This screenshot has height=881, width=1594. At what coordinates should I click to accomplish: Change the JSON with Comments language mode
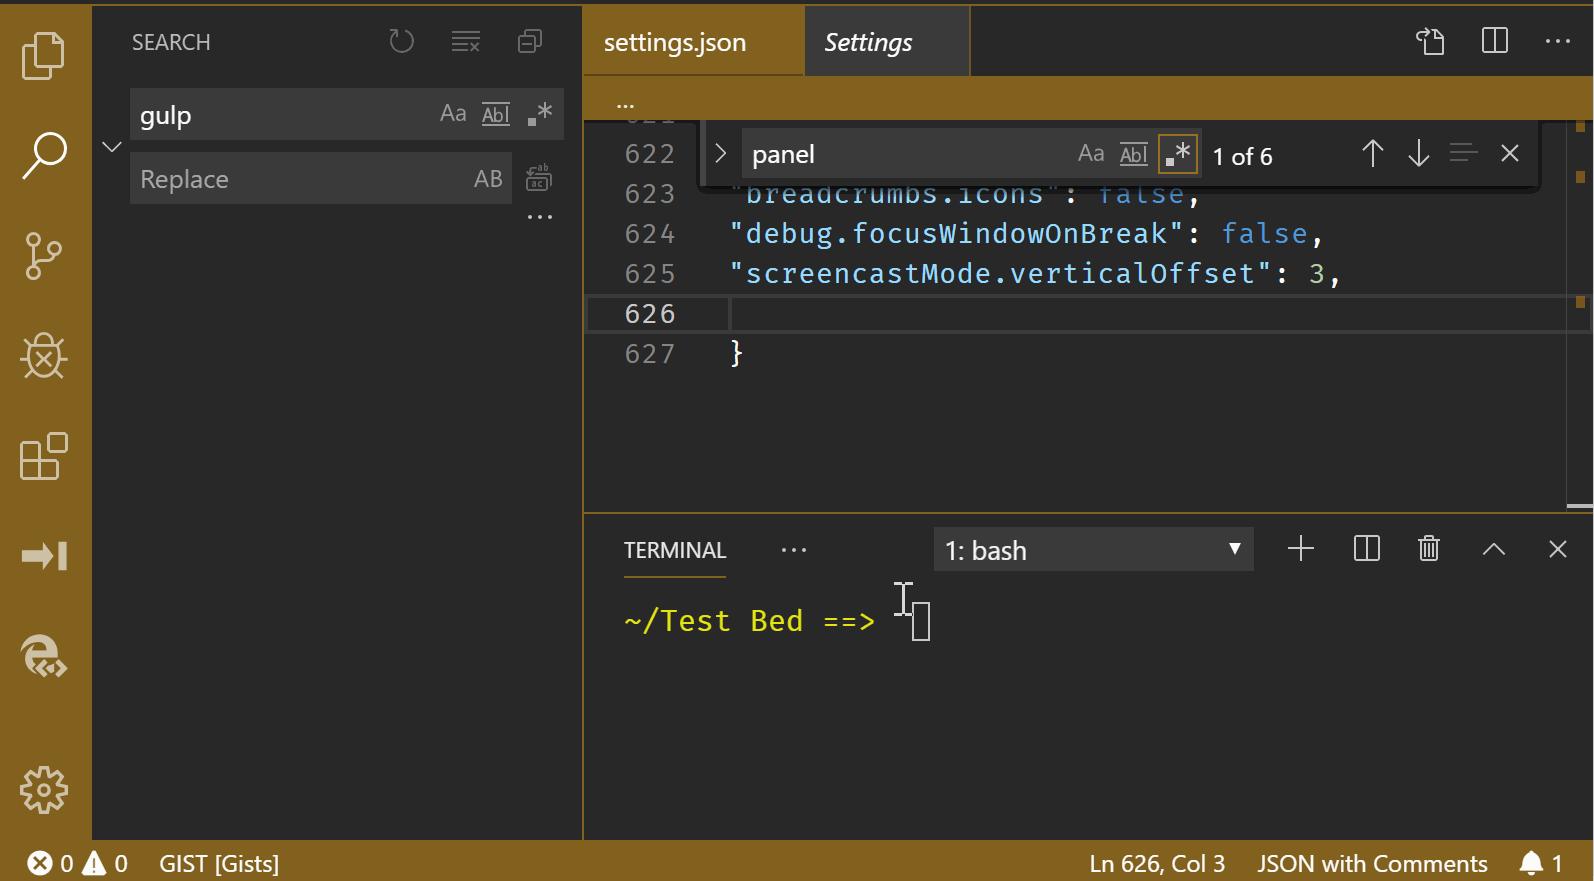coord(1372,864)
